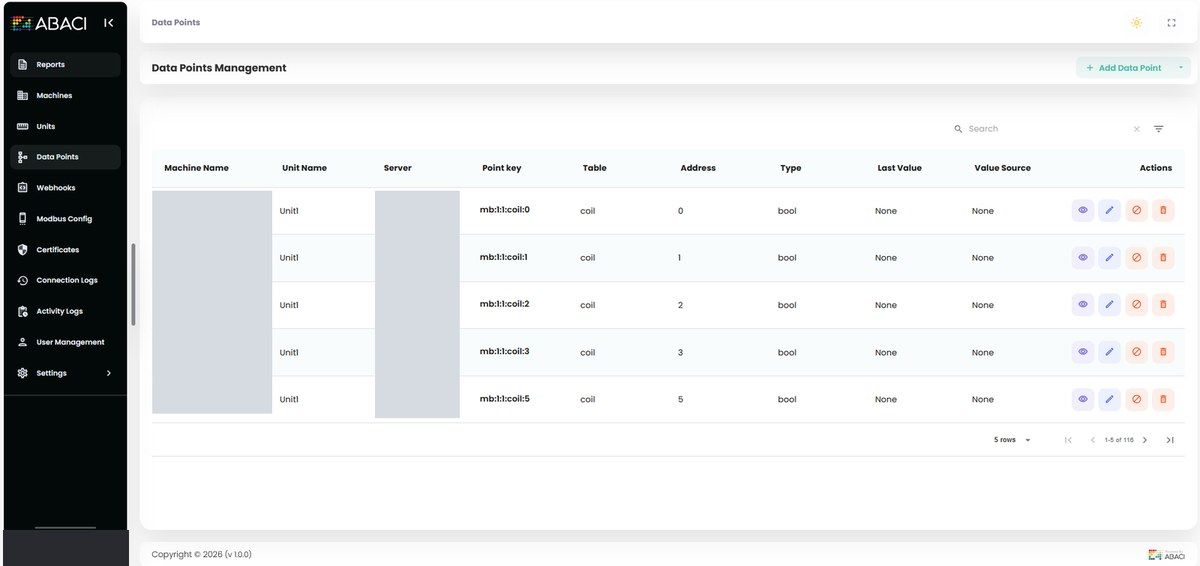
Task: Sort by the Type column header
Action: pos(791,168)
